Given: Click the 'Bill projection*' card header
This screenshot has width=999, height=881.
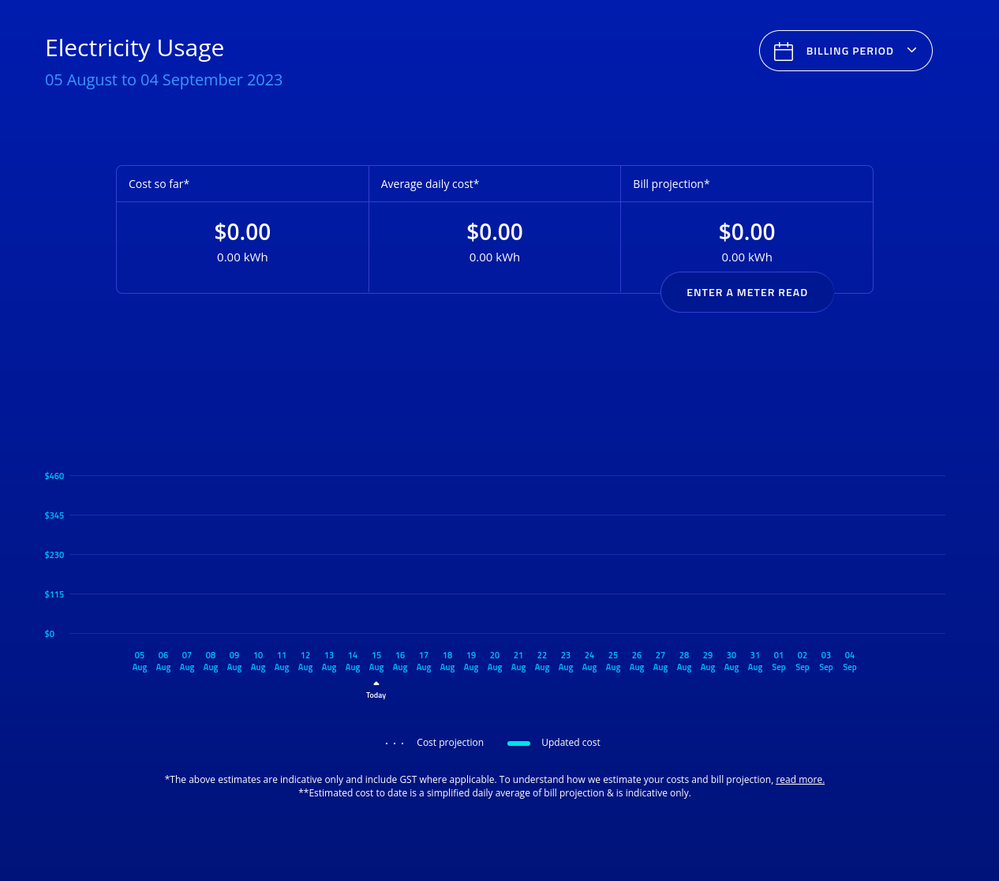Looking at the screenshot, I should point(671,184).
